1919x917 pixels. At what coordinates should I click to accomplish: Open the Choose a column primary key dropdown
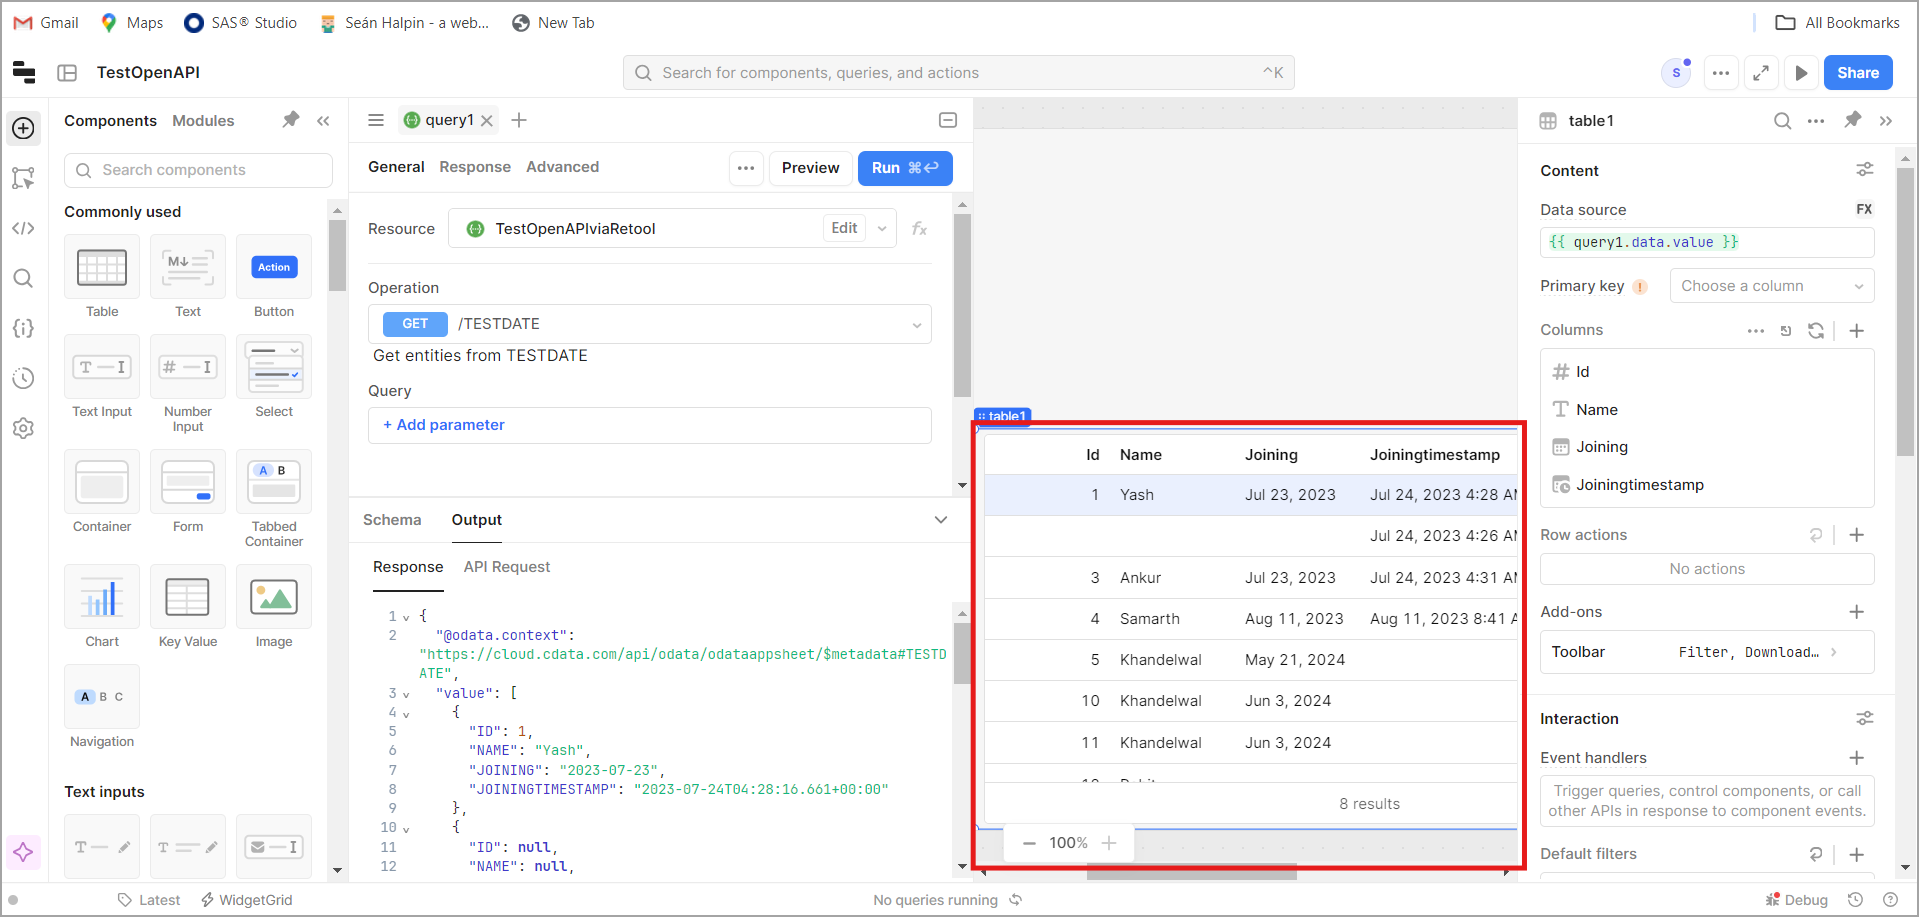tap(1771, 286)
